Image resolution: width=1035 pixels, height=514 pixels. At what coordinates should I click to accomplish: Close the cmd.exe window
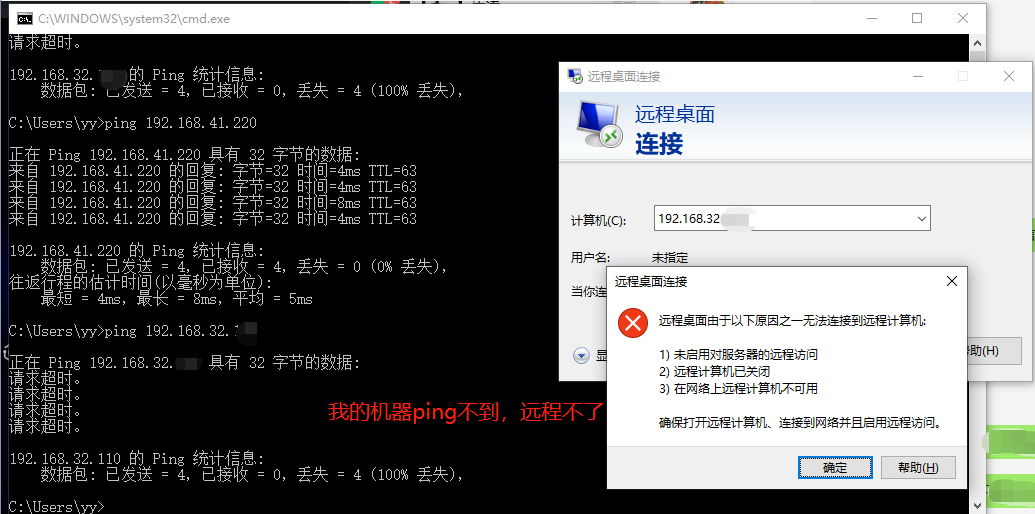point(962,18)
